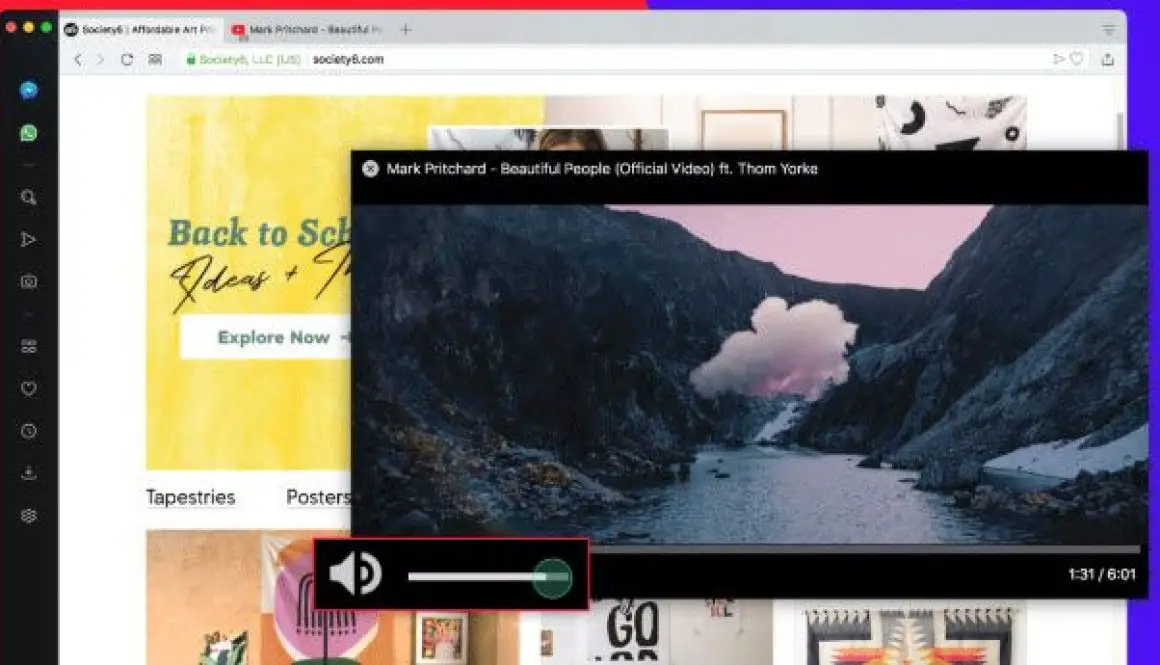Image resolution: width=1160 pixels, height=665 pixels.
Task: Open bookmarks heart icon in sidebar
Action: [x=29, y=388]
